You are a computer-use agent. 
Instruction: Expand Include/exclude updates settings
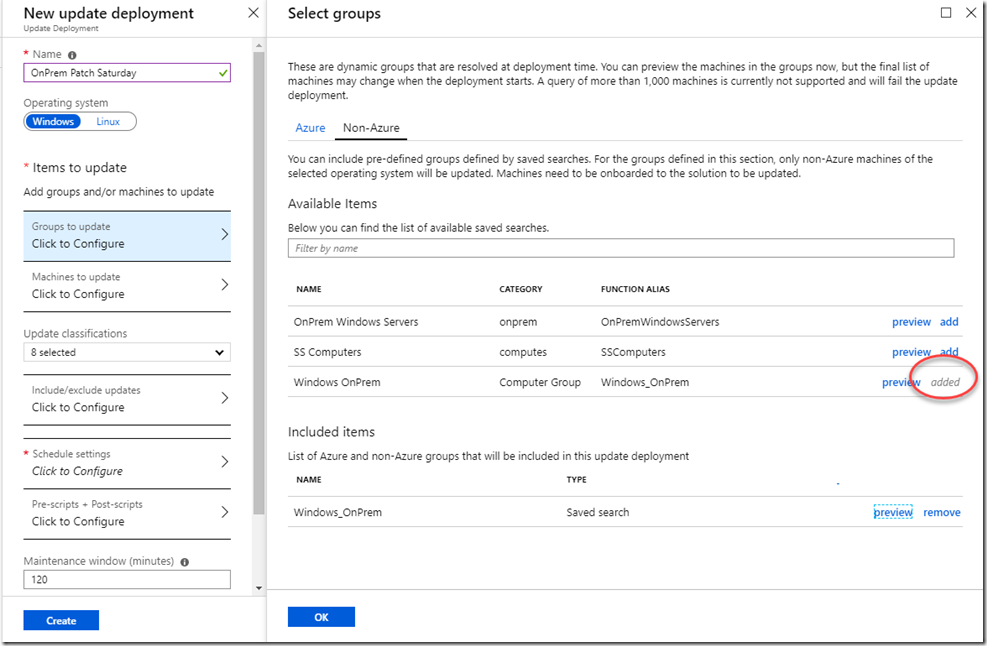127,399
